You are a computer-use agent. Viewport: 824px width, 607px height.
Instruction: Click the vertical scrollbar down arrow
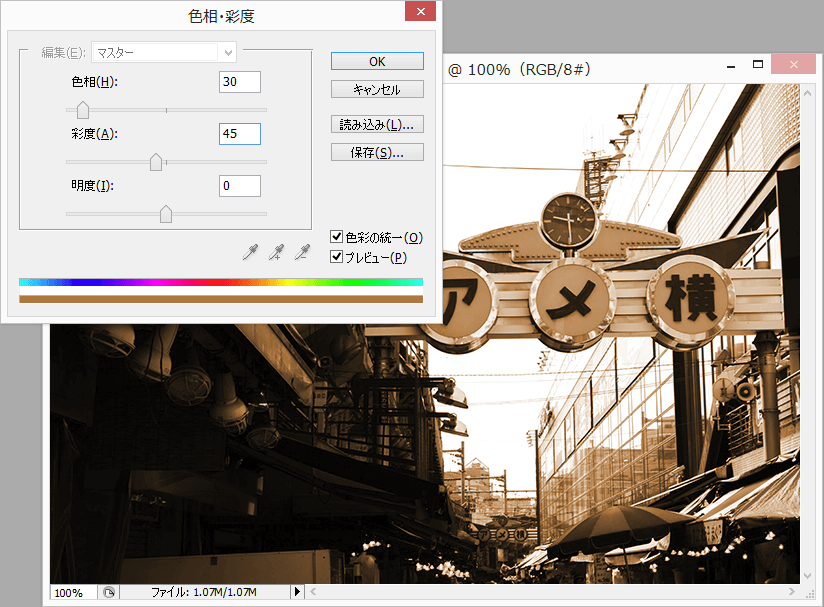pyautogui.click(x=808, y=577)
